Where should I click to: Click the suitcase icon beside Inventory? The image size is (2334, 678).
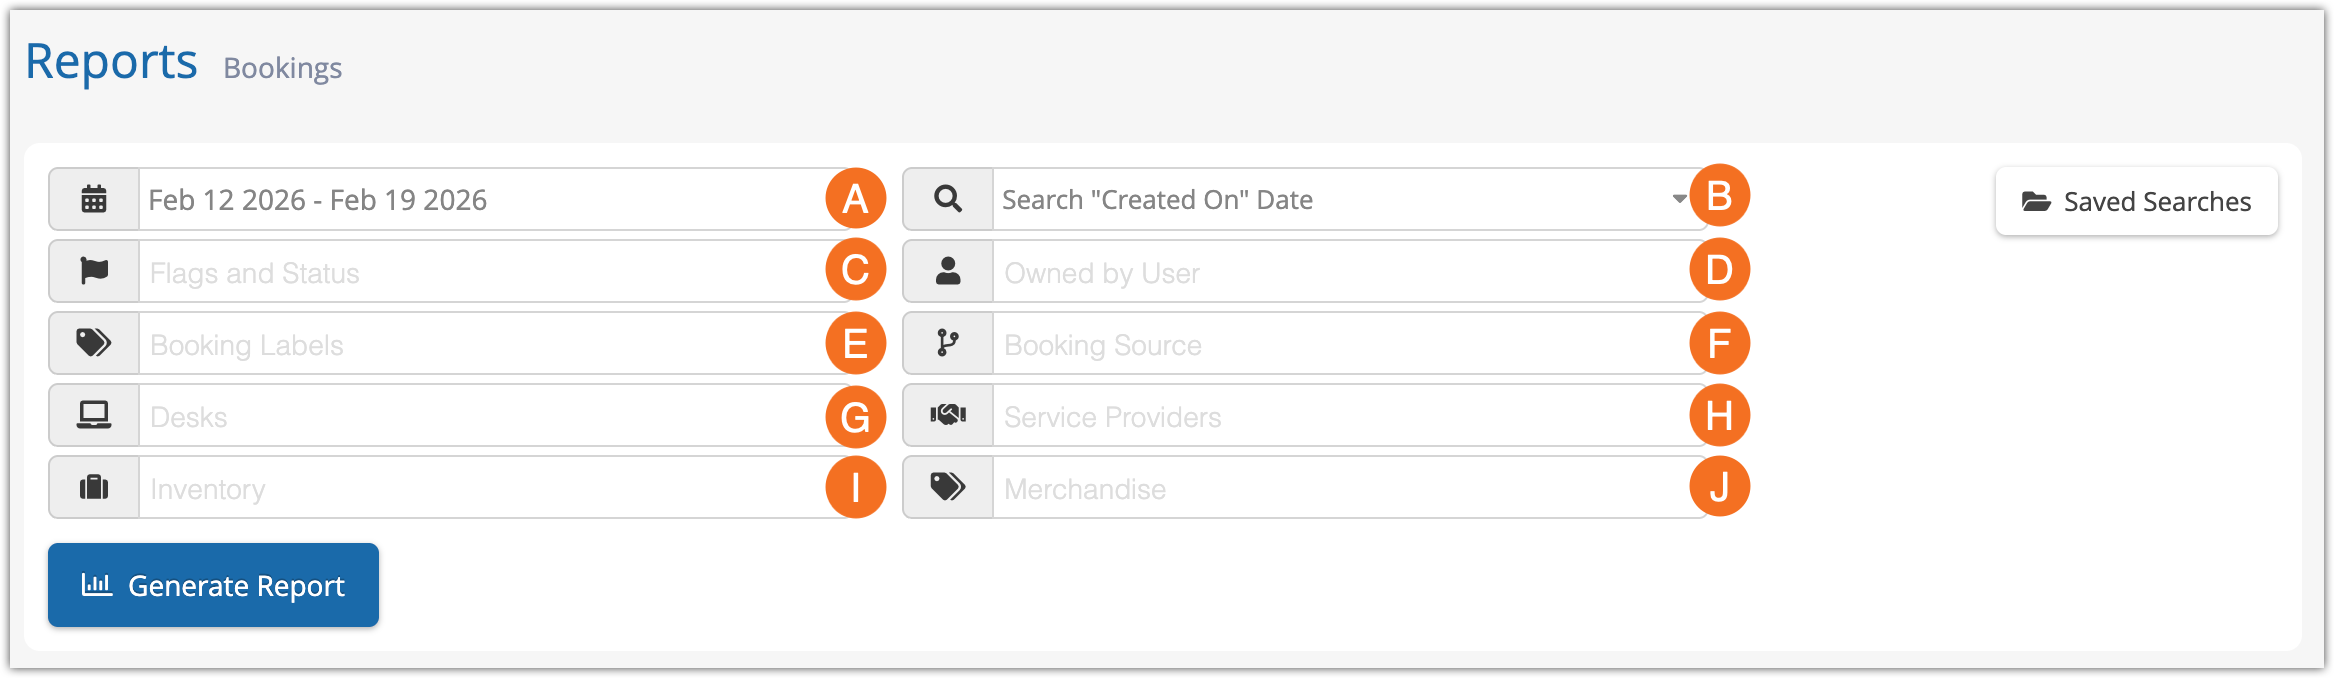pos(94,487)
